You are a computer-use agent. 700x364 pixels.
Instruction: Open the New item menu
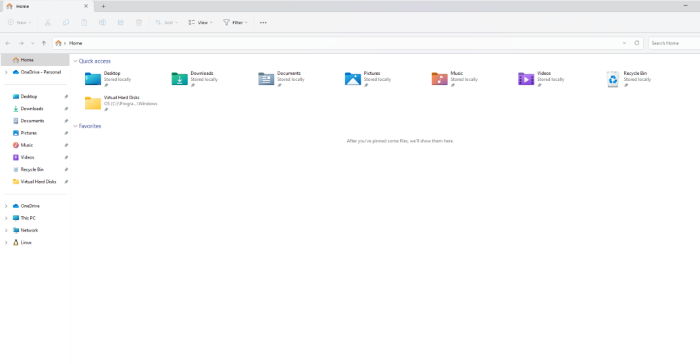pos(20,22)
